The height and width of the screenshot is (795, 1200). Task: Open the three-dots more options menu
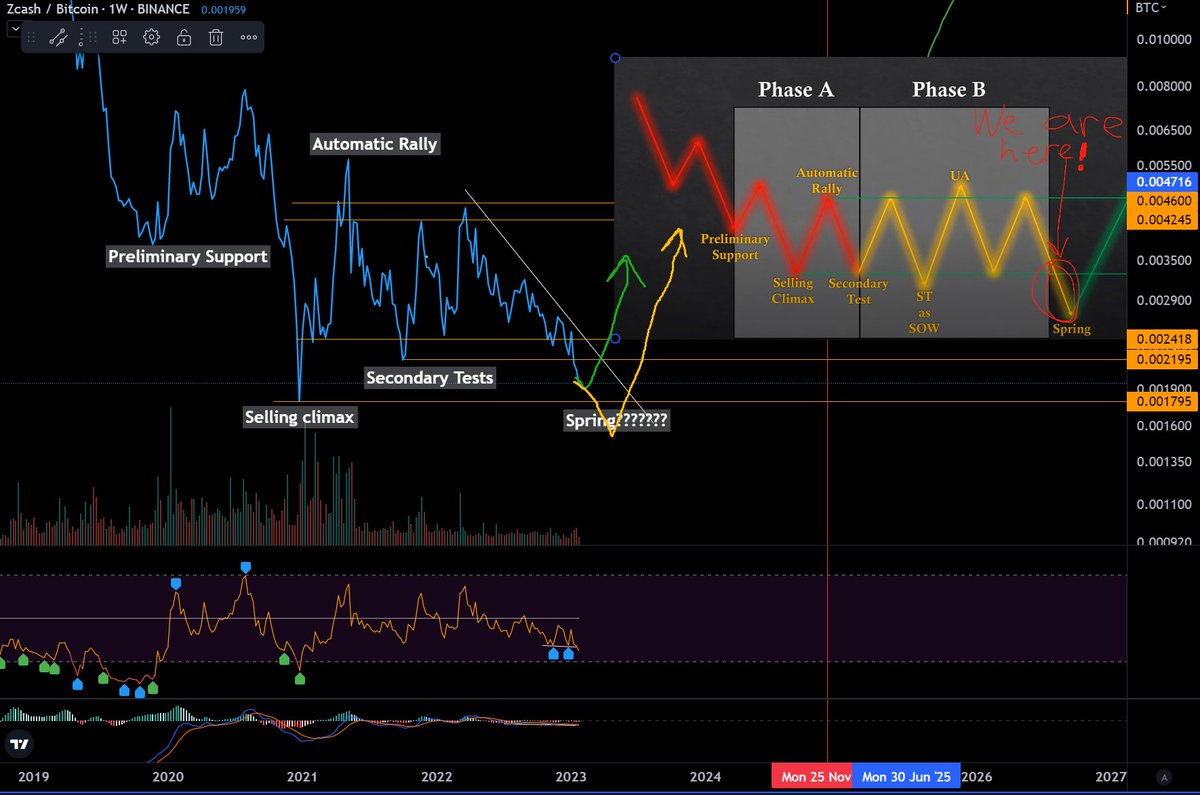pyautogui.click(x=249, y=38)
